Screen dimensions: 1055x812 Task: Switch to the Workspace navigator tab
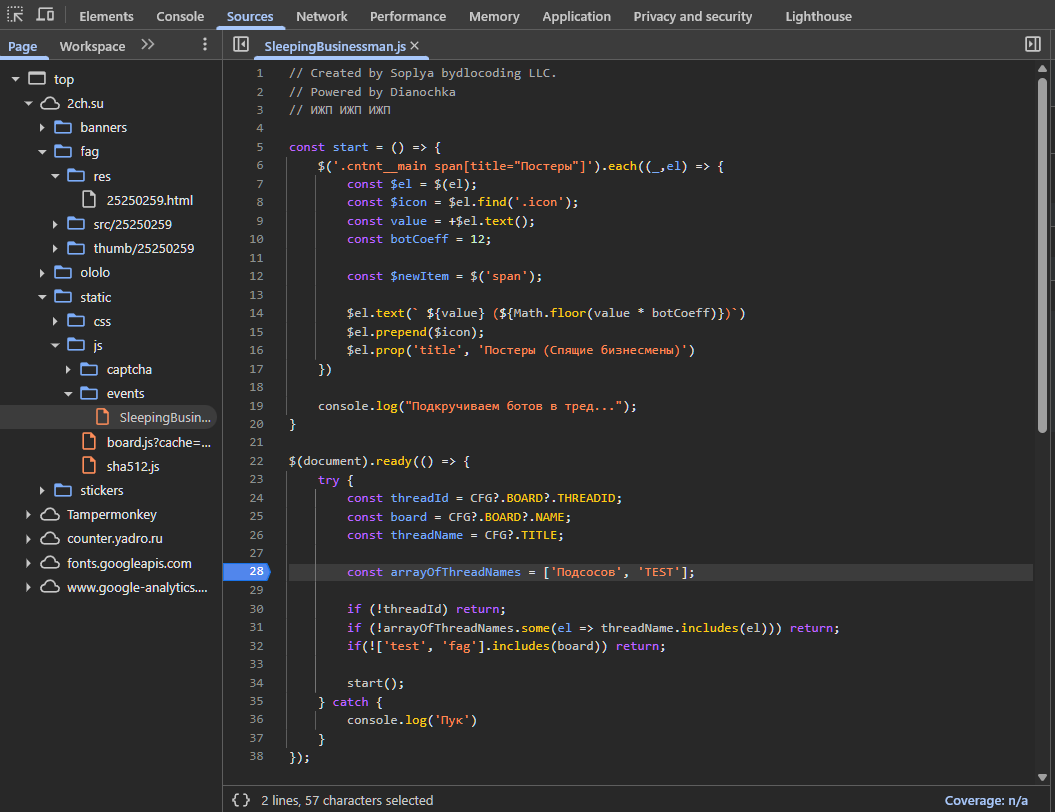[92, 46]
